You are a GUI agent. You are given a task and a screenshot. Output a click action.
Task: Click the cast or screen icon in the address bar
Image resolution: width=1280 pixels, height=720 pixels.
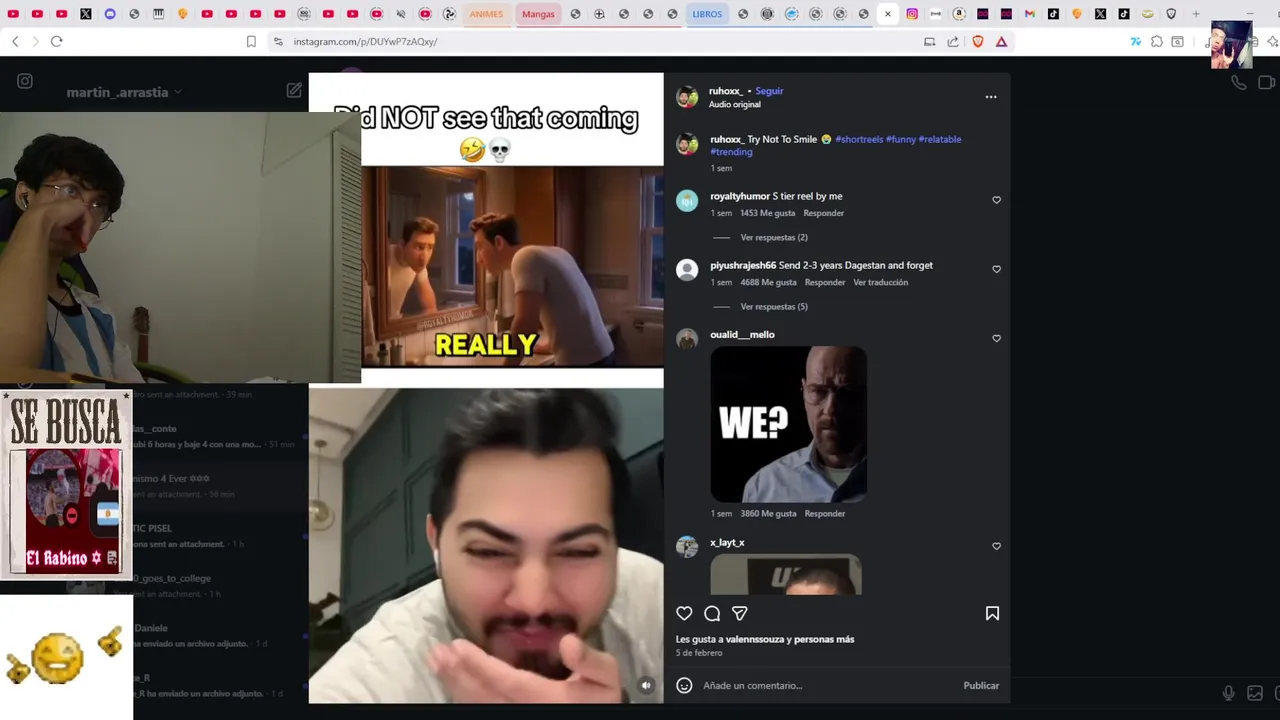tap(929, 41)
